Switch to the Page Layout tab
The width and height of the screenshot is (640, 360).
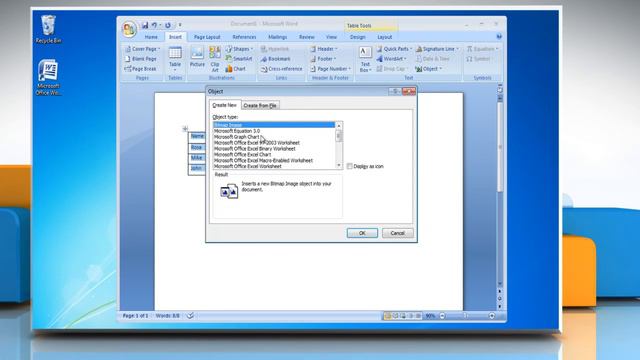point(207,37)
